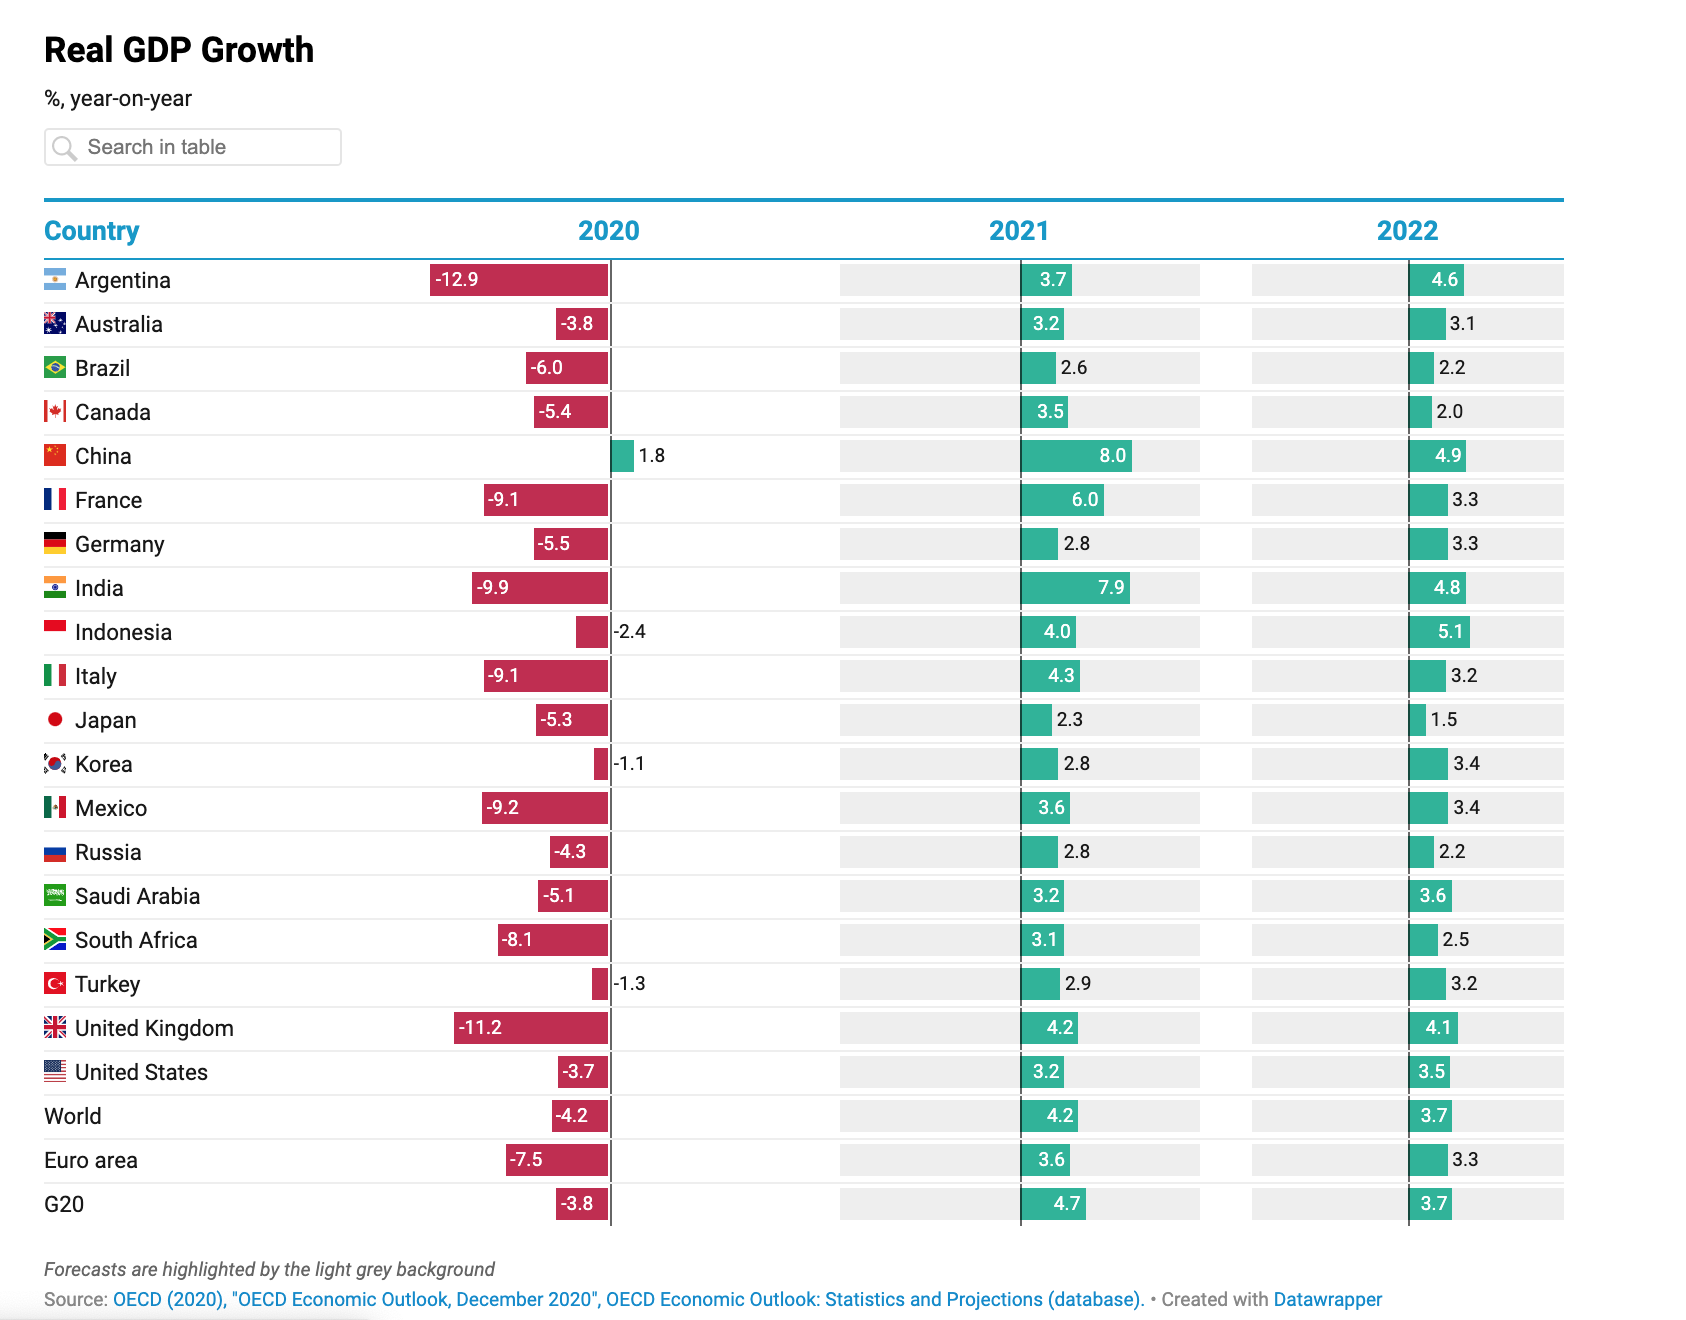Sort table by 2020 column header
1686x1320 pixels.
608,231
